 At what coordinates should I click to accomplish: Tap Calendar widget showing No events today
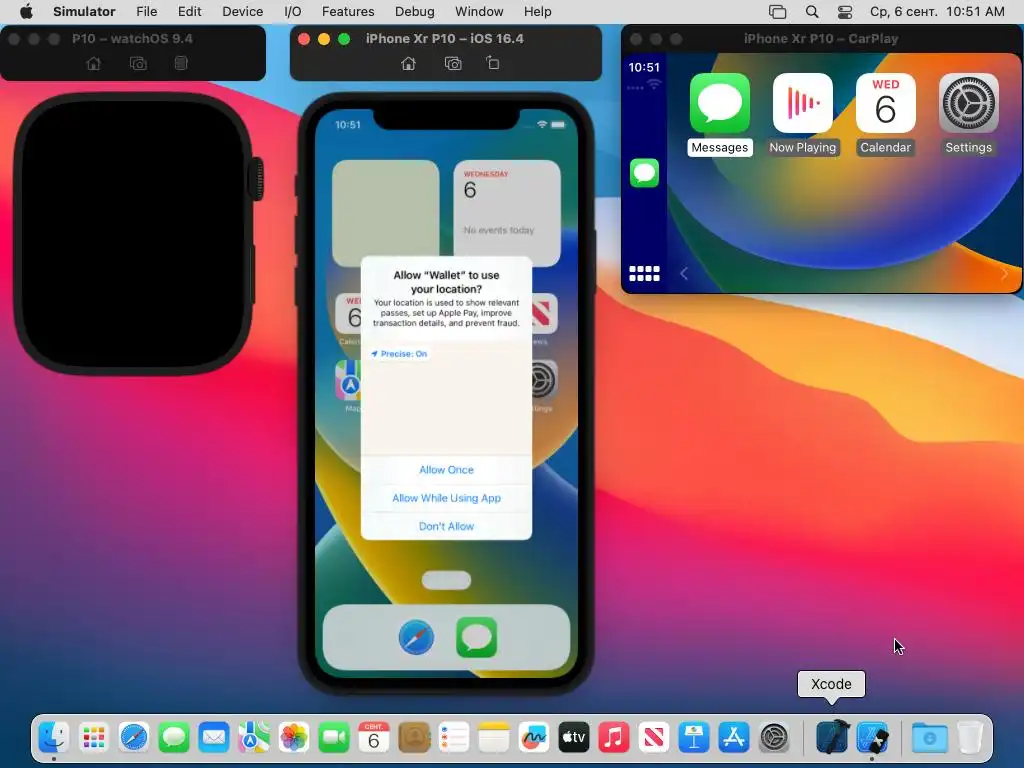[507, 213]
